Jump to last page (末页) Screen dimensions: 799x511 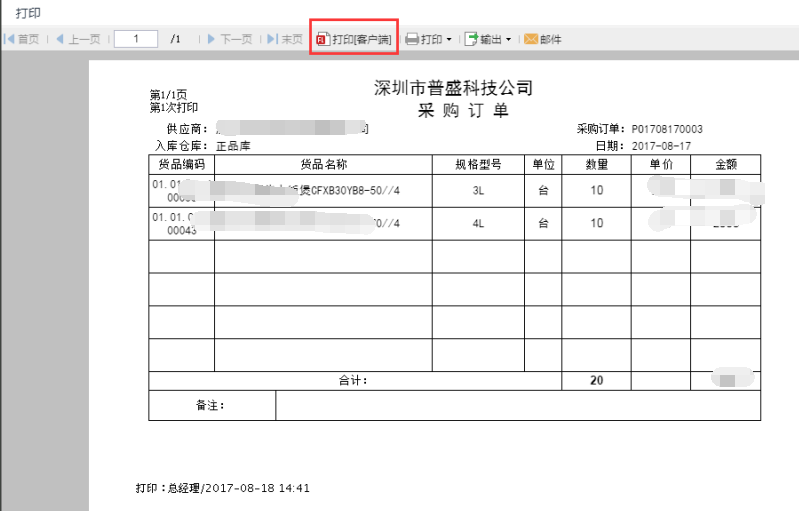click(285, 39)
